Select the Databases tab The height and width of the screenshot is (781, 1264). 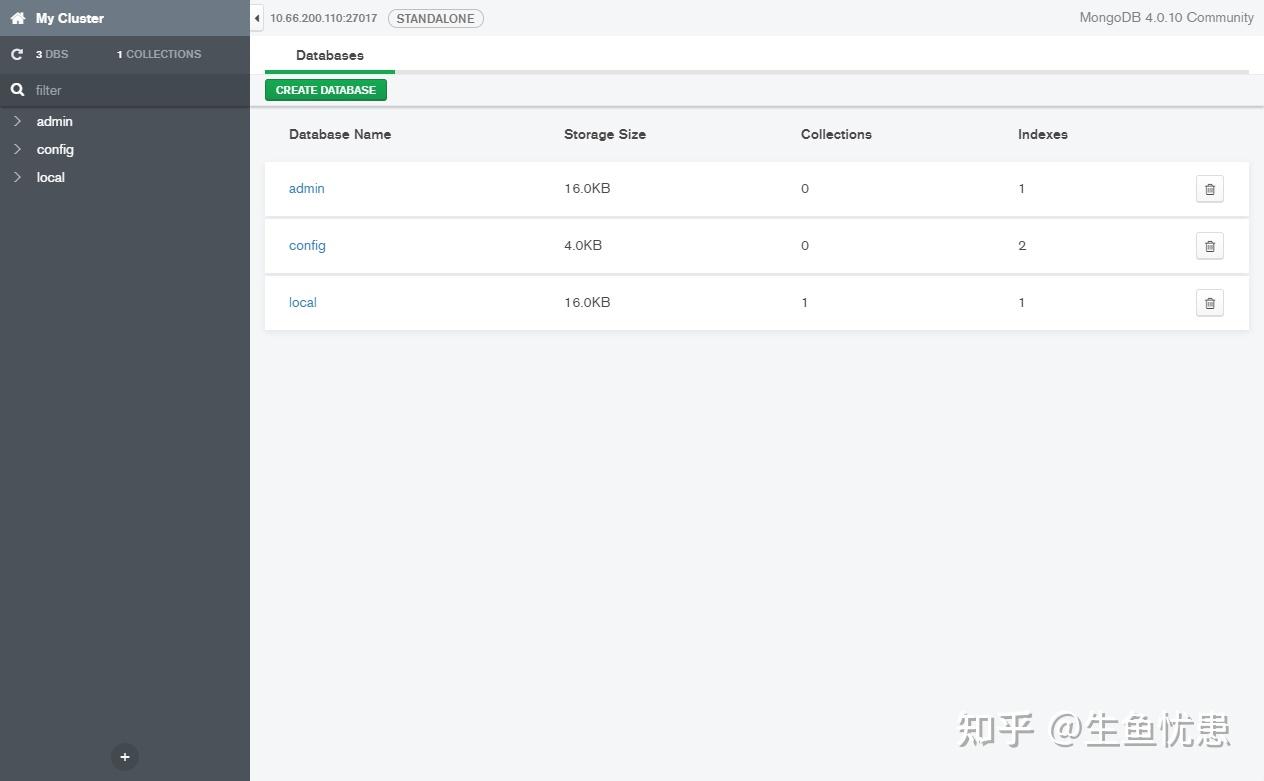(x=329, y=55)
